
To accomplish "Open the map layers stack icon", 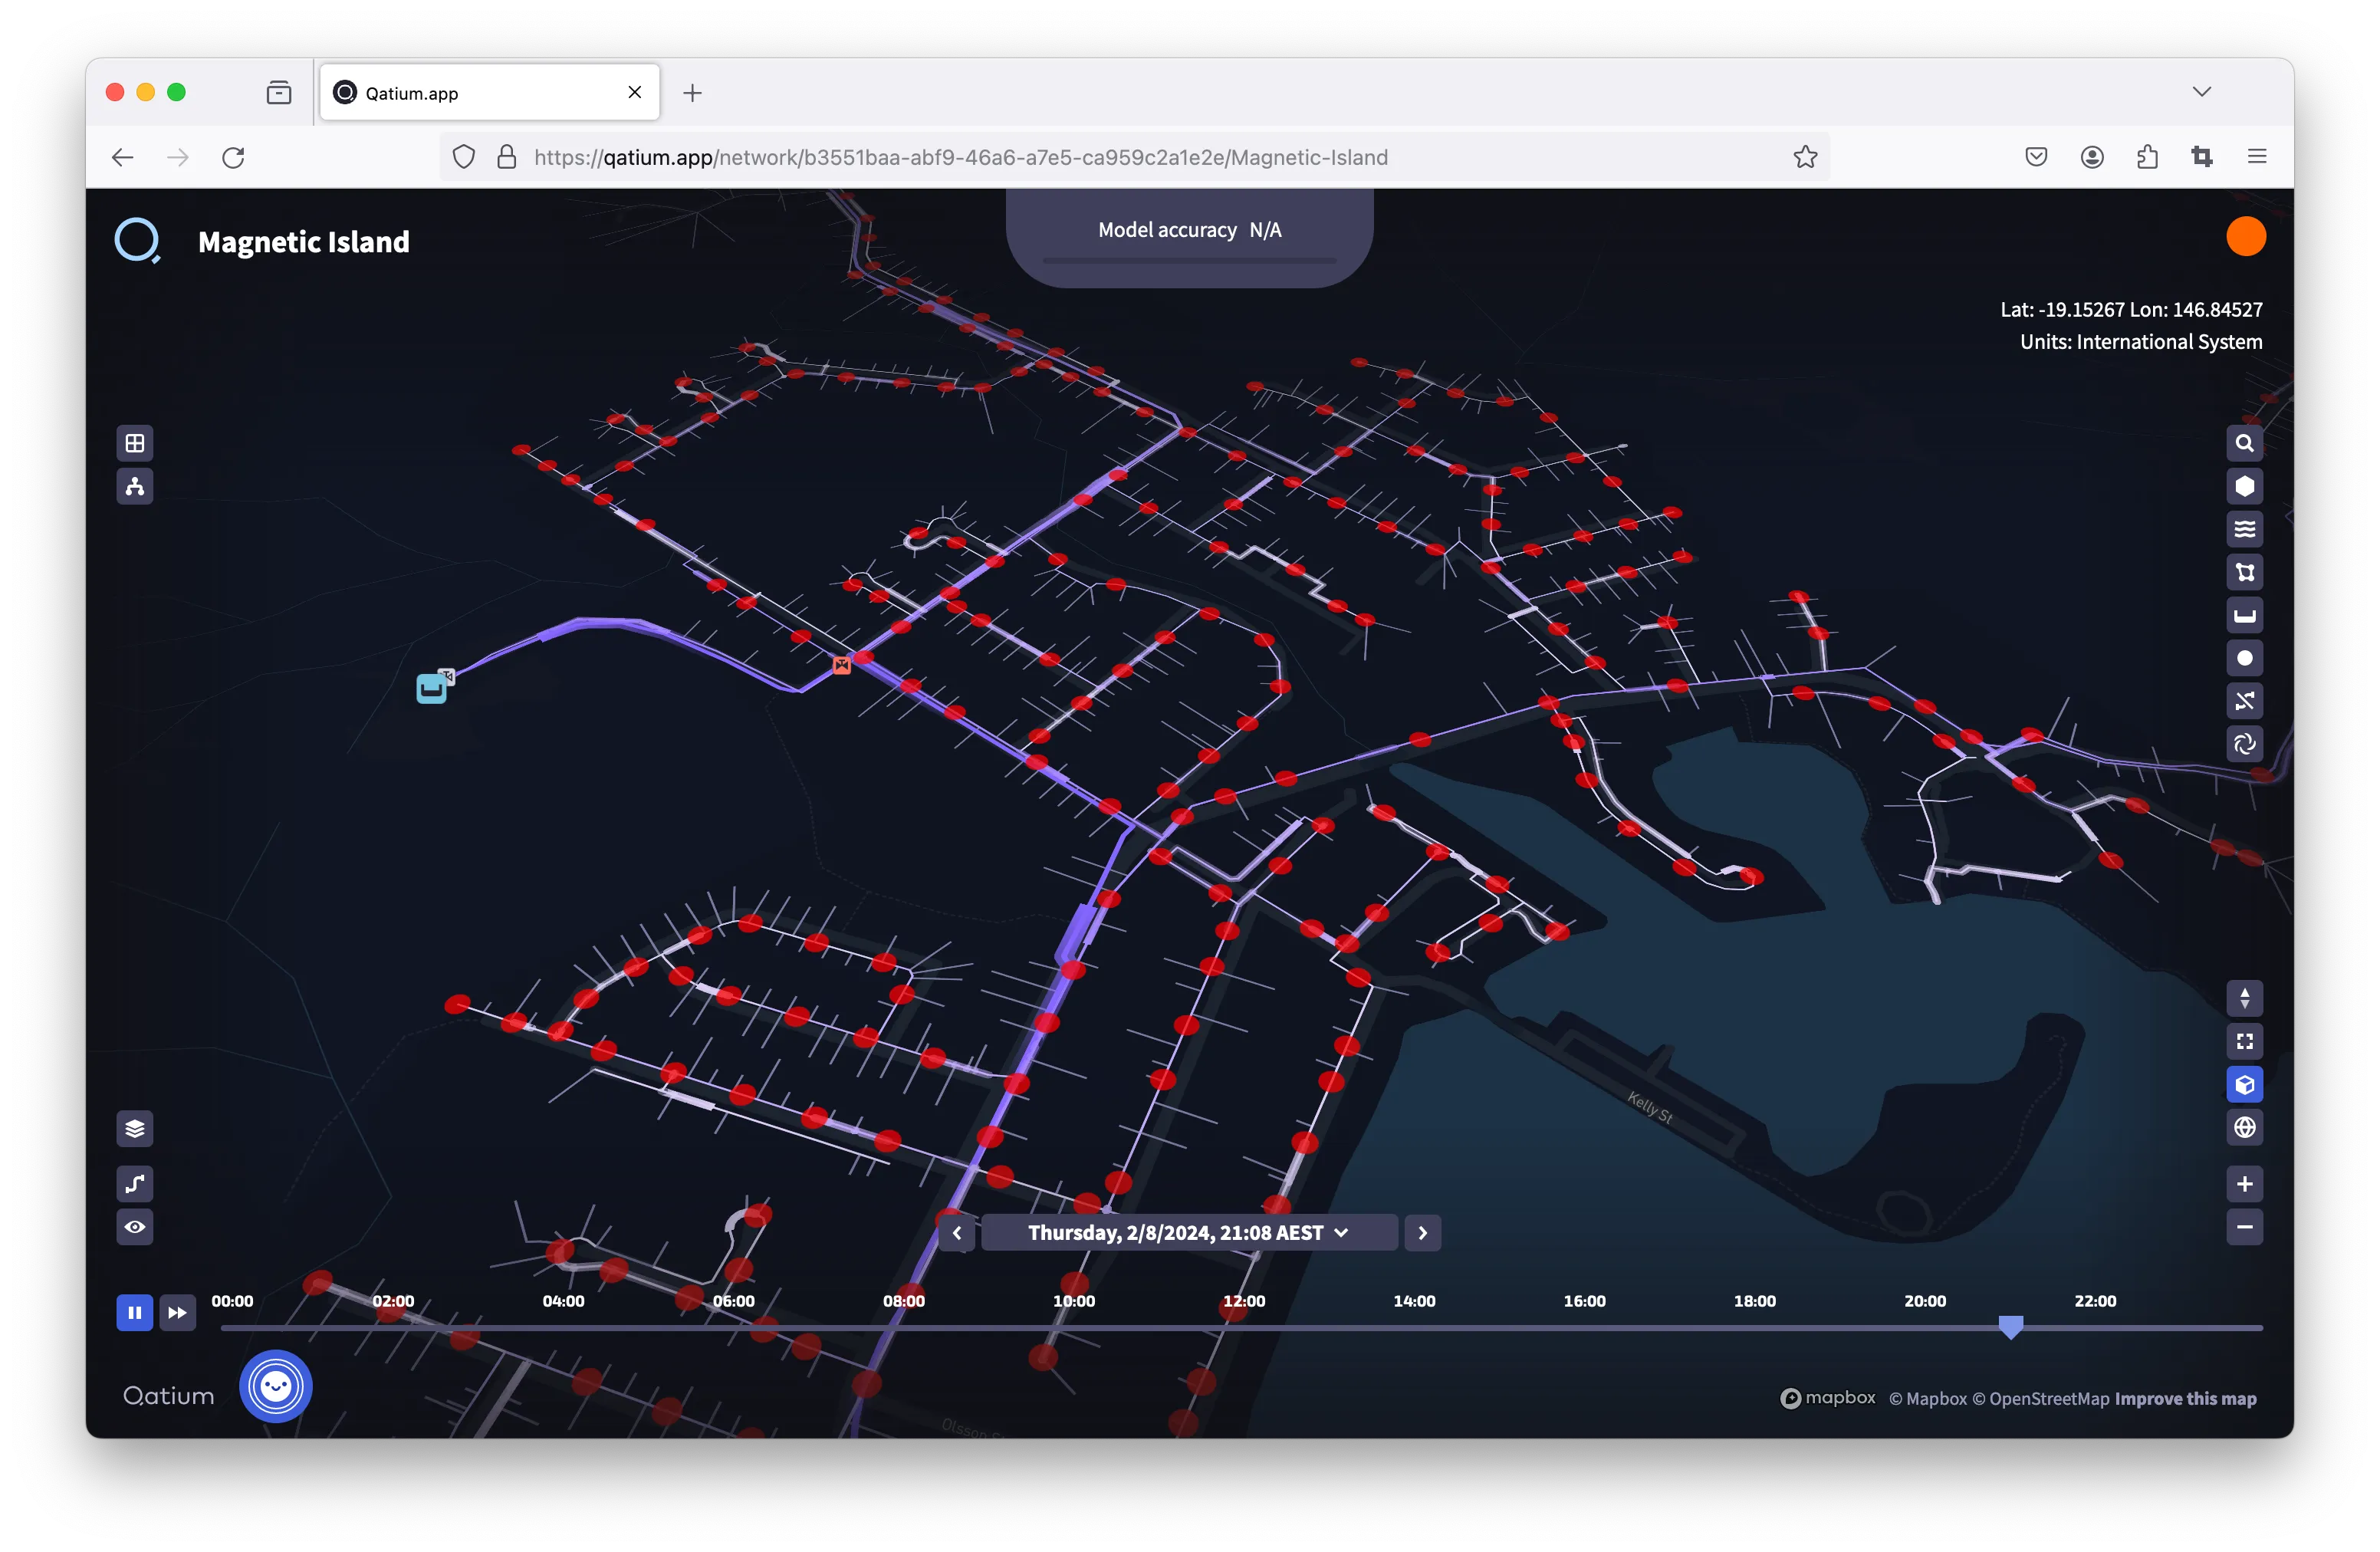I will pos(135,1129).
